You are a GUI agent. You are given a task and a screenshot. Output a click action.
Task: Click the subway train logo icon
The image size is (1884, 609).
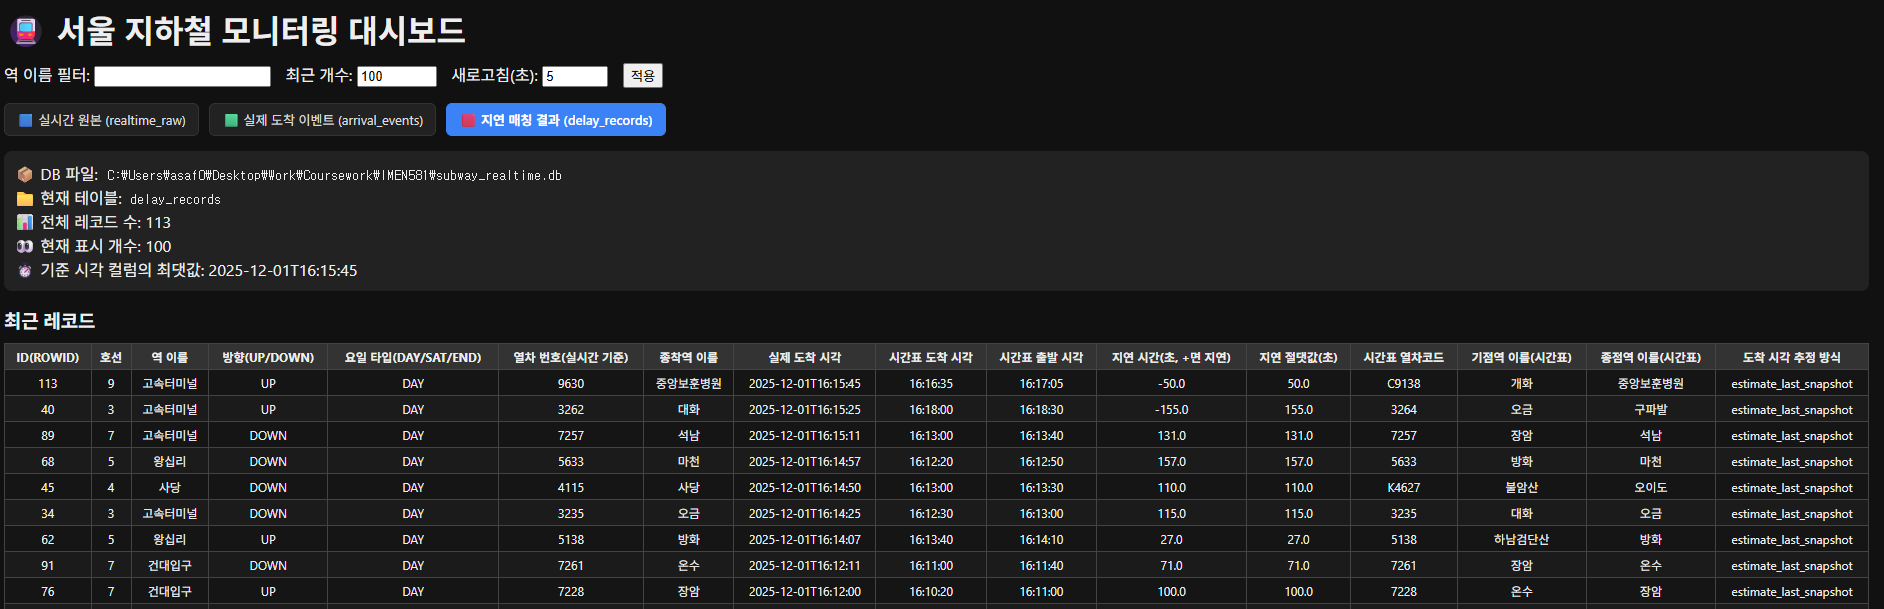(x=26, y=32)
